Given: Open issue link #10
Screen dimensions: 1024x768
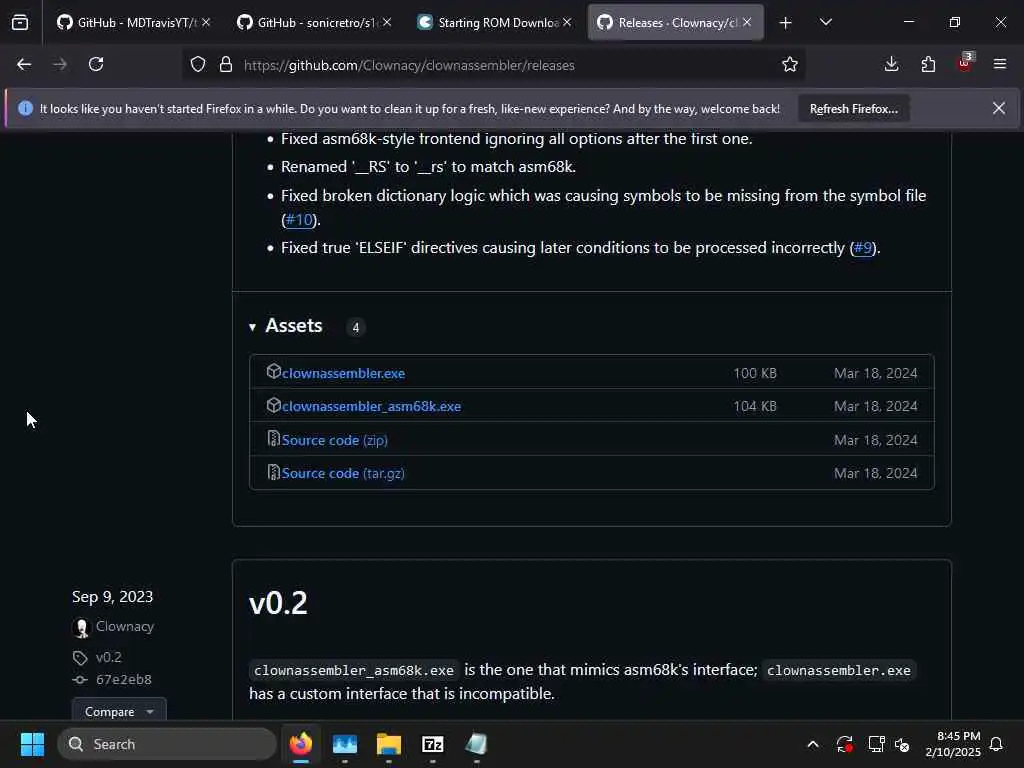Looking at the screenshot, I should coord(299,220).
